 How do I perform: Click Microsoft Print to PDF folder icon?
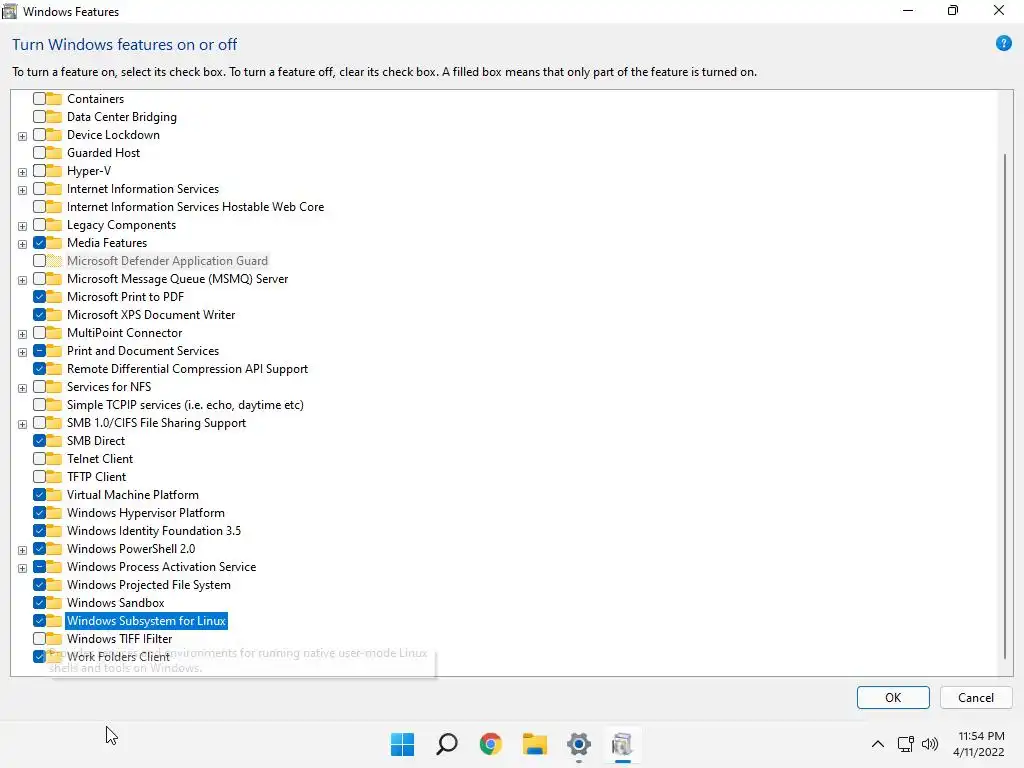tap(54, 296)
